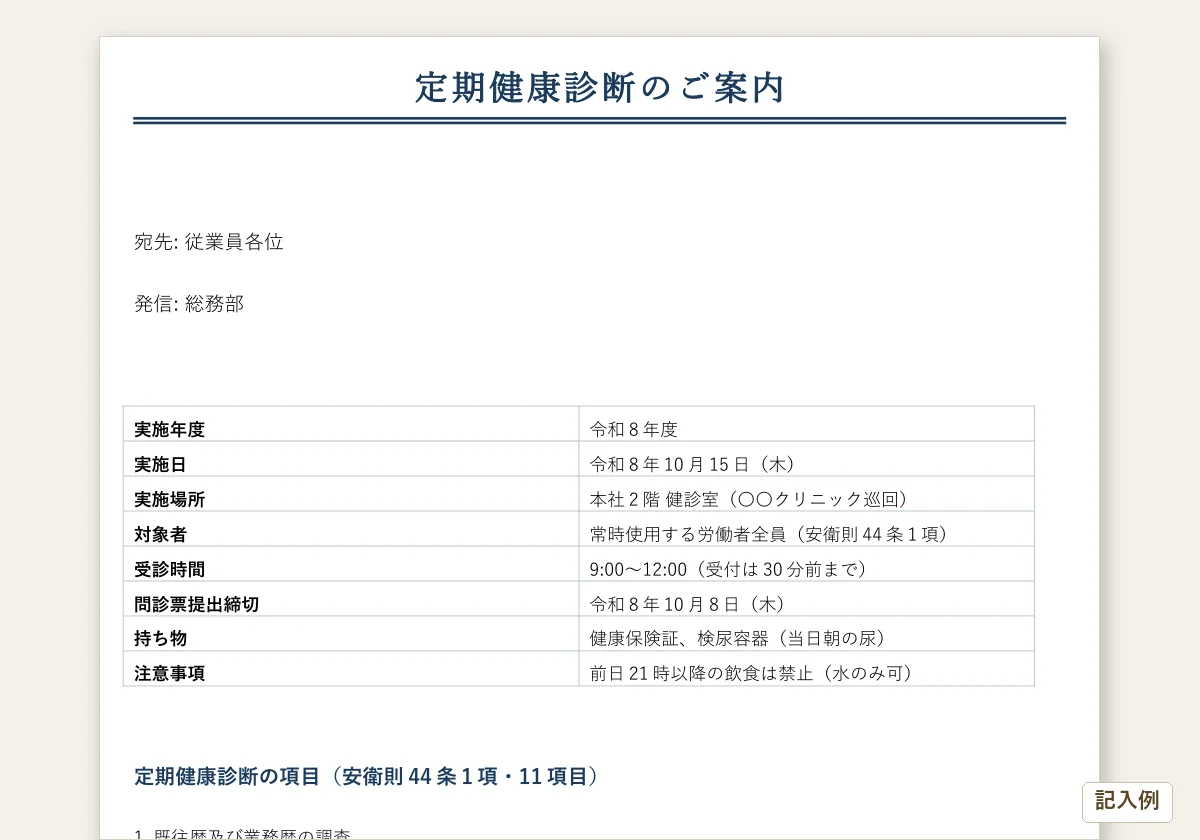Click the cell 令和 8 年 10 月 15 日（木）
This screenshot has width=1200, height=840.
click(x=806, y=459)
